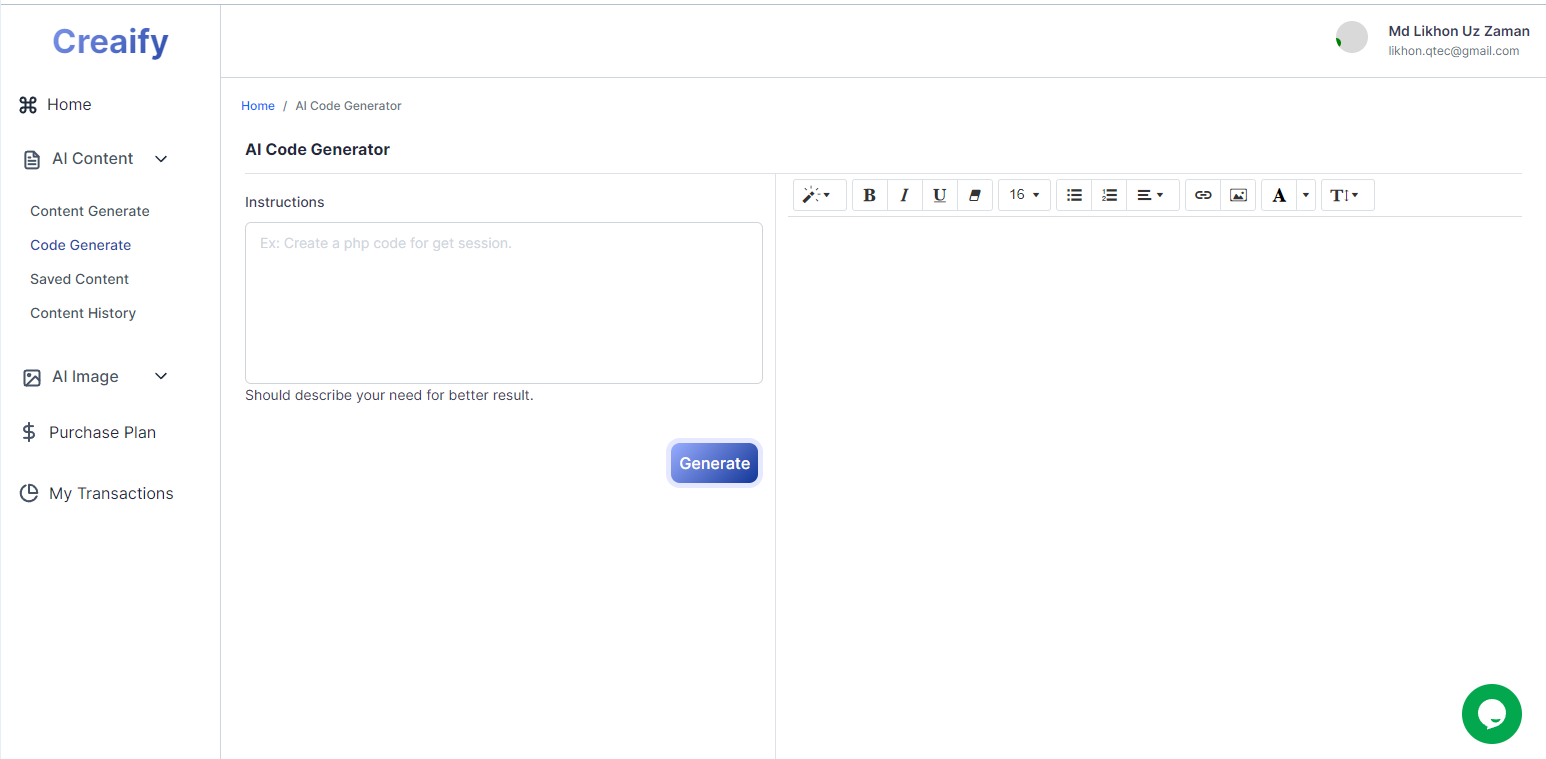This screenshot has width=1546, height=759.
Task: Click the Generate button
Action: point(714,463)
